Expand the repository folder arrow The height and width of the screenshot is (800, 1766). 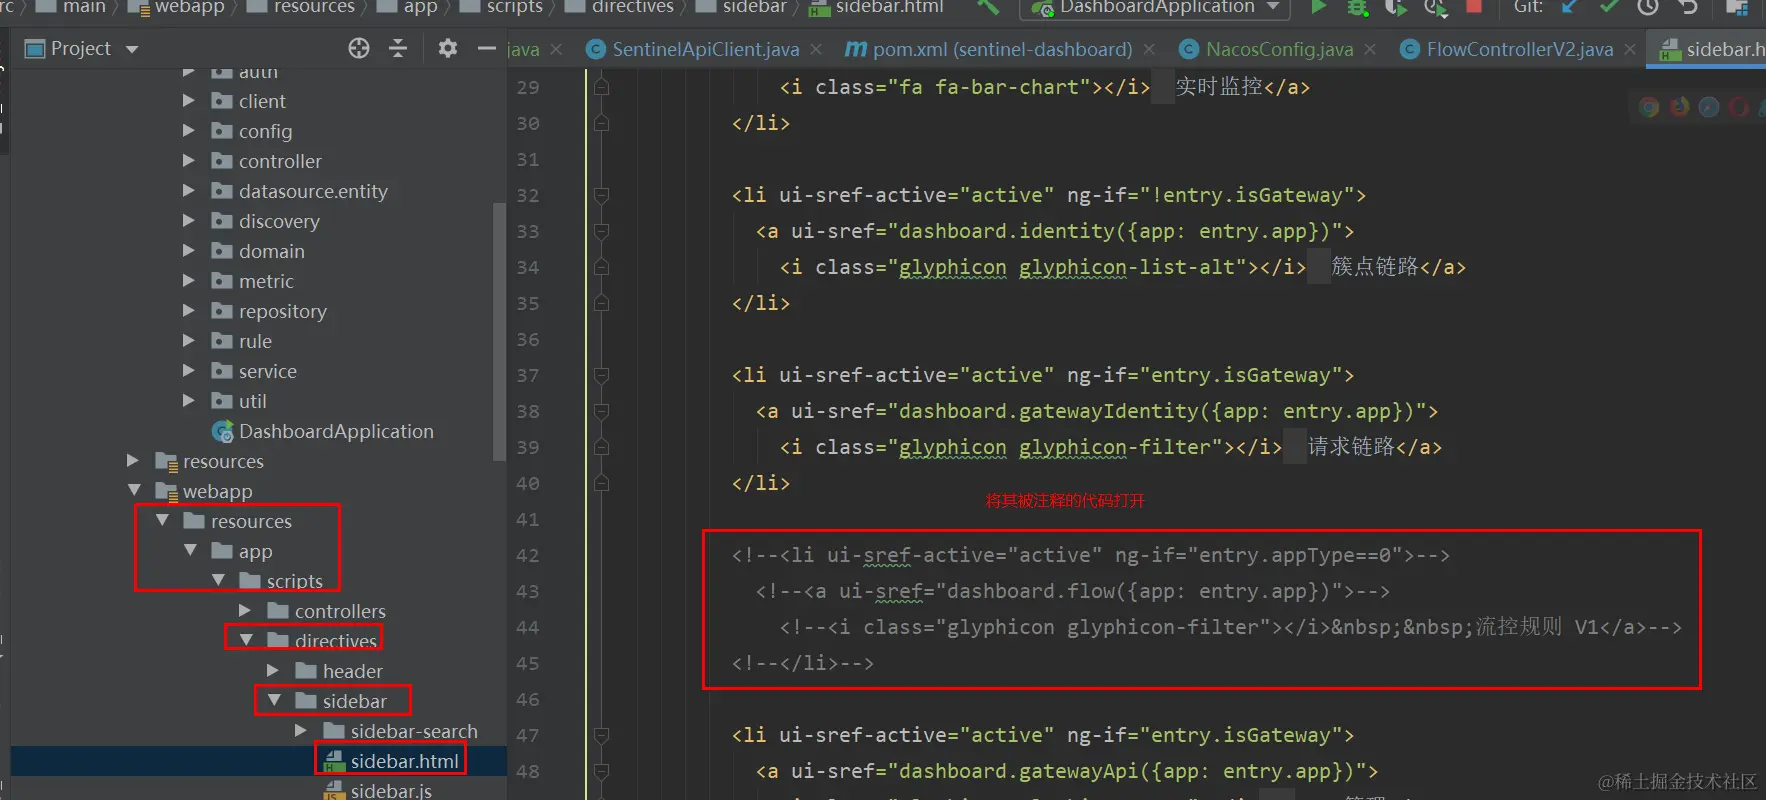coord(189,311)
